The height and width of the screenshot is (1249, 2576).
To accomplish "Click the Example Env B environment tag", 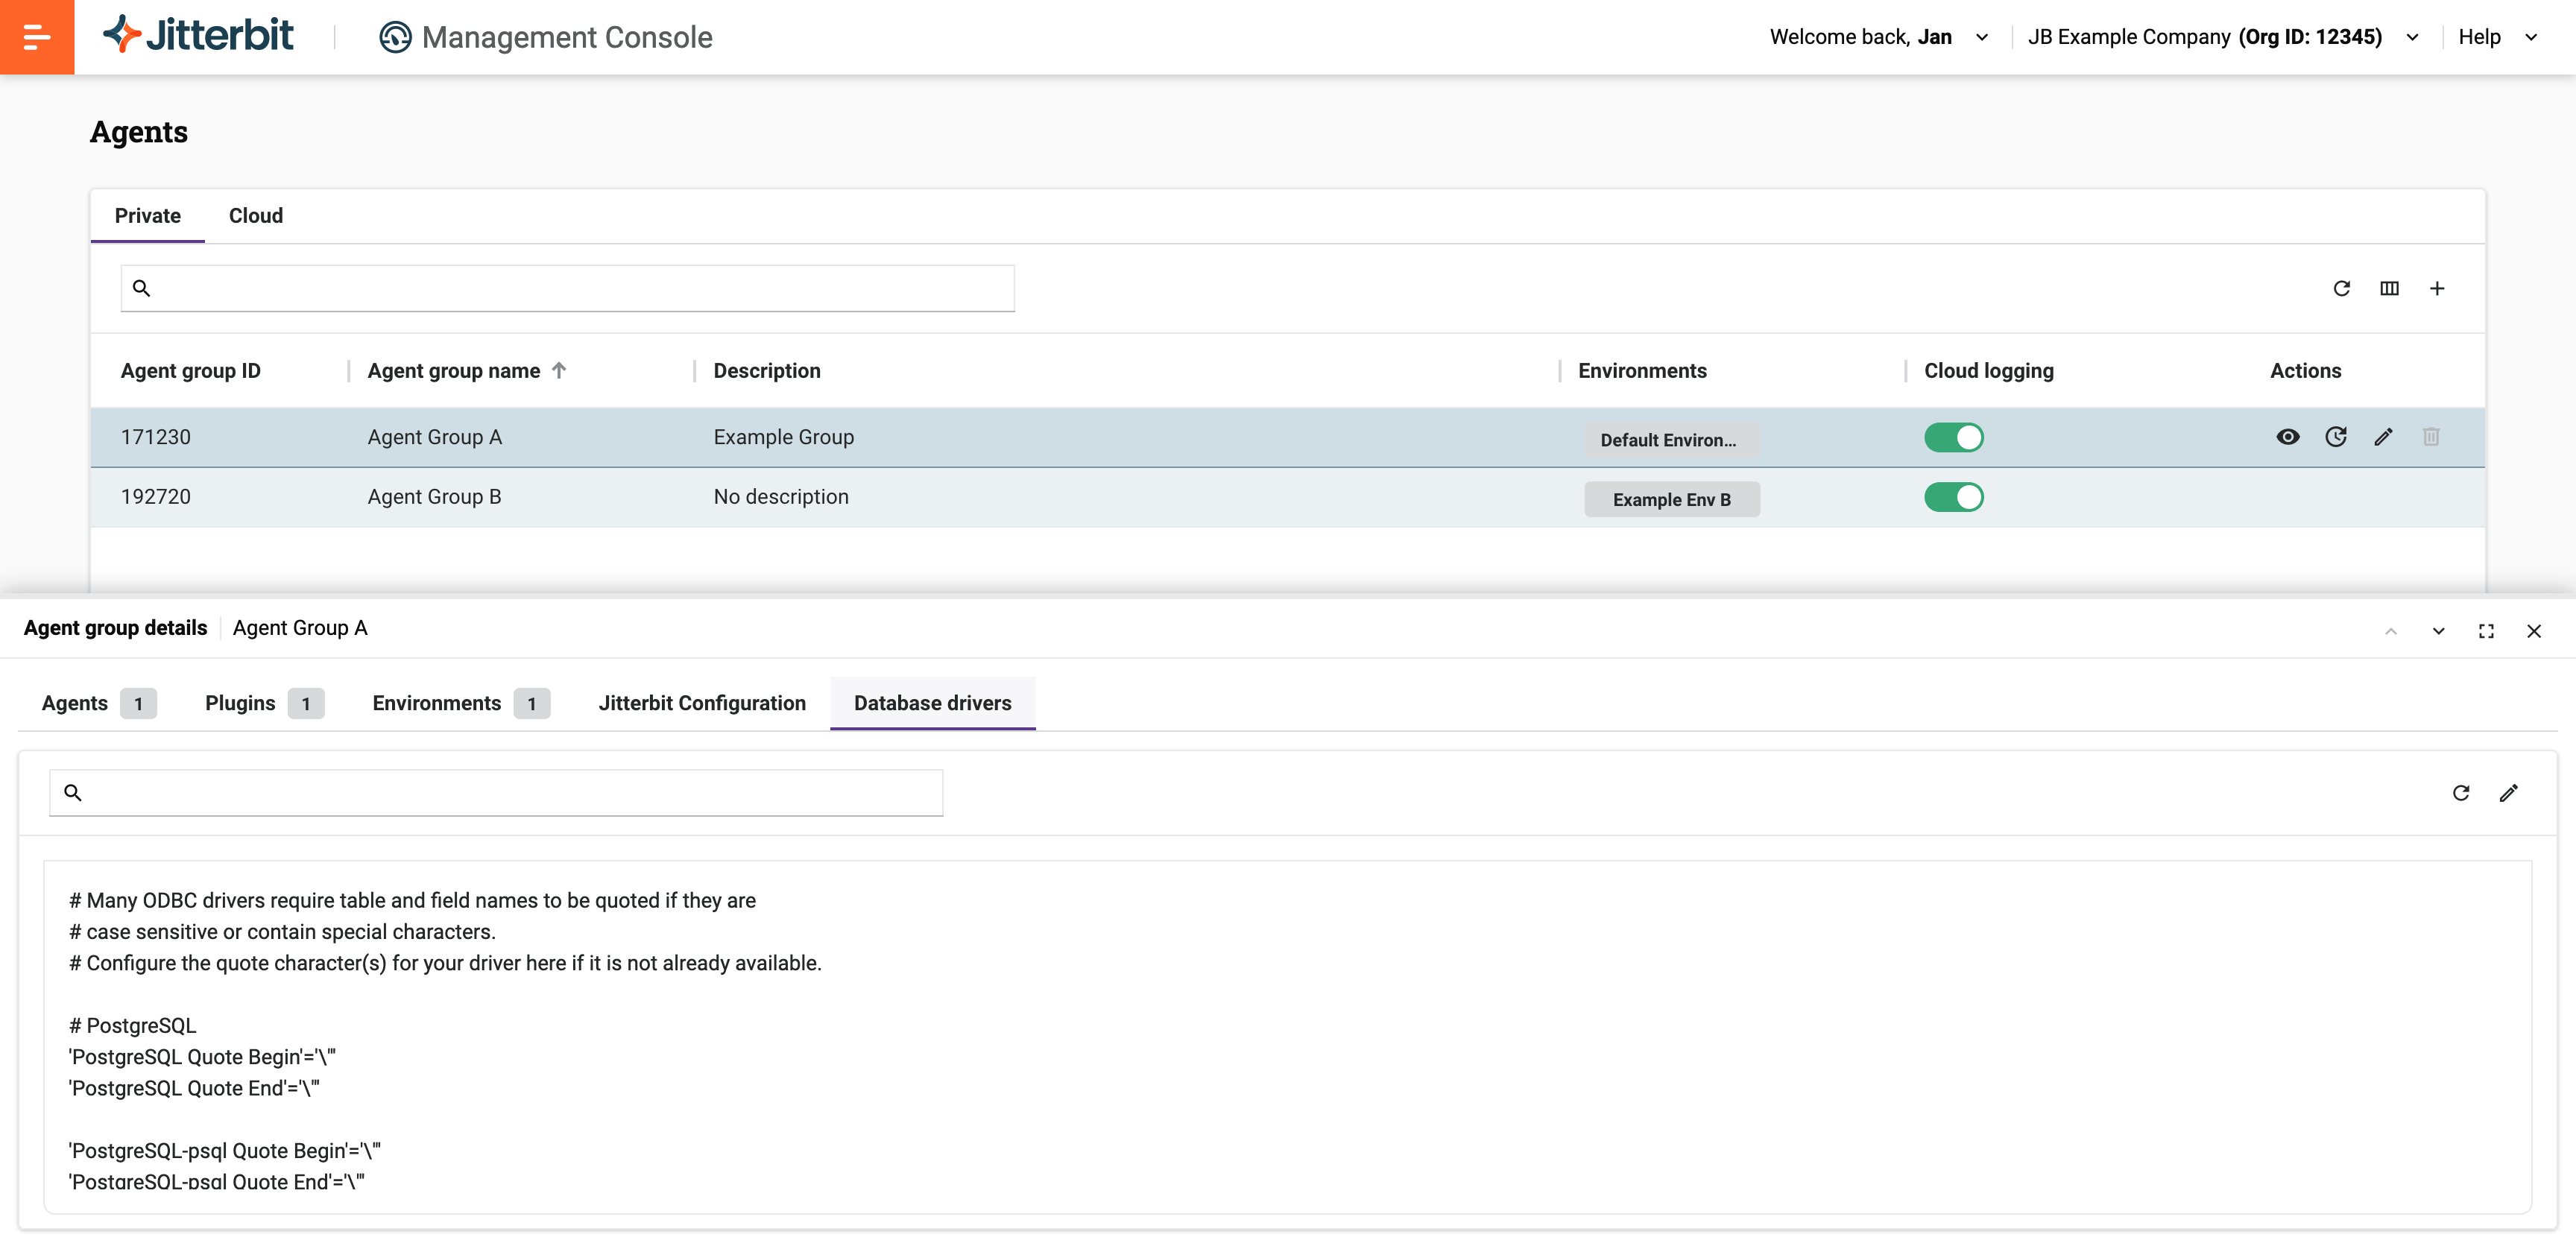I will 1672,500.
